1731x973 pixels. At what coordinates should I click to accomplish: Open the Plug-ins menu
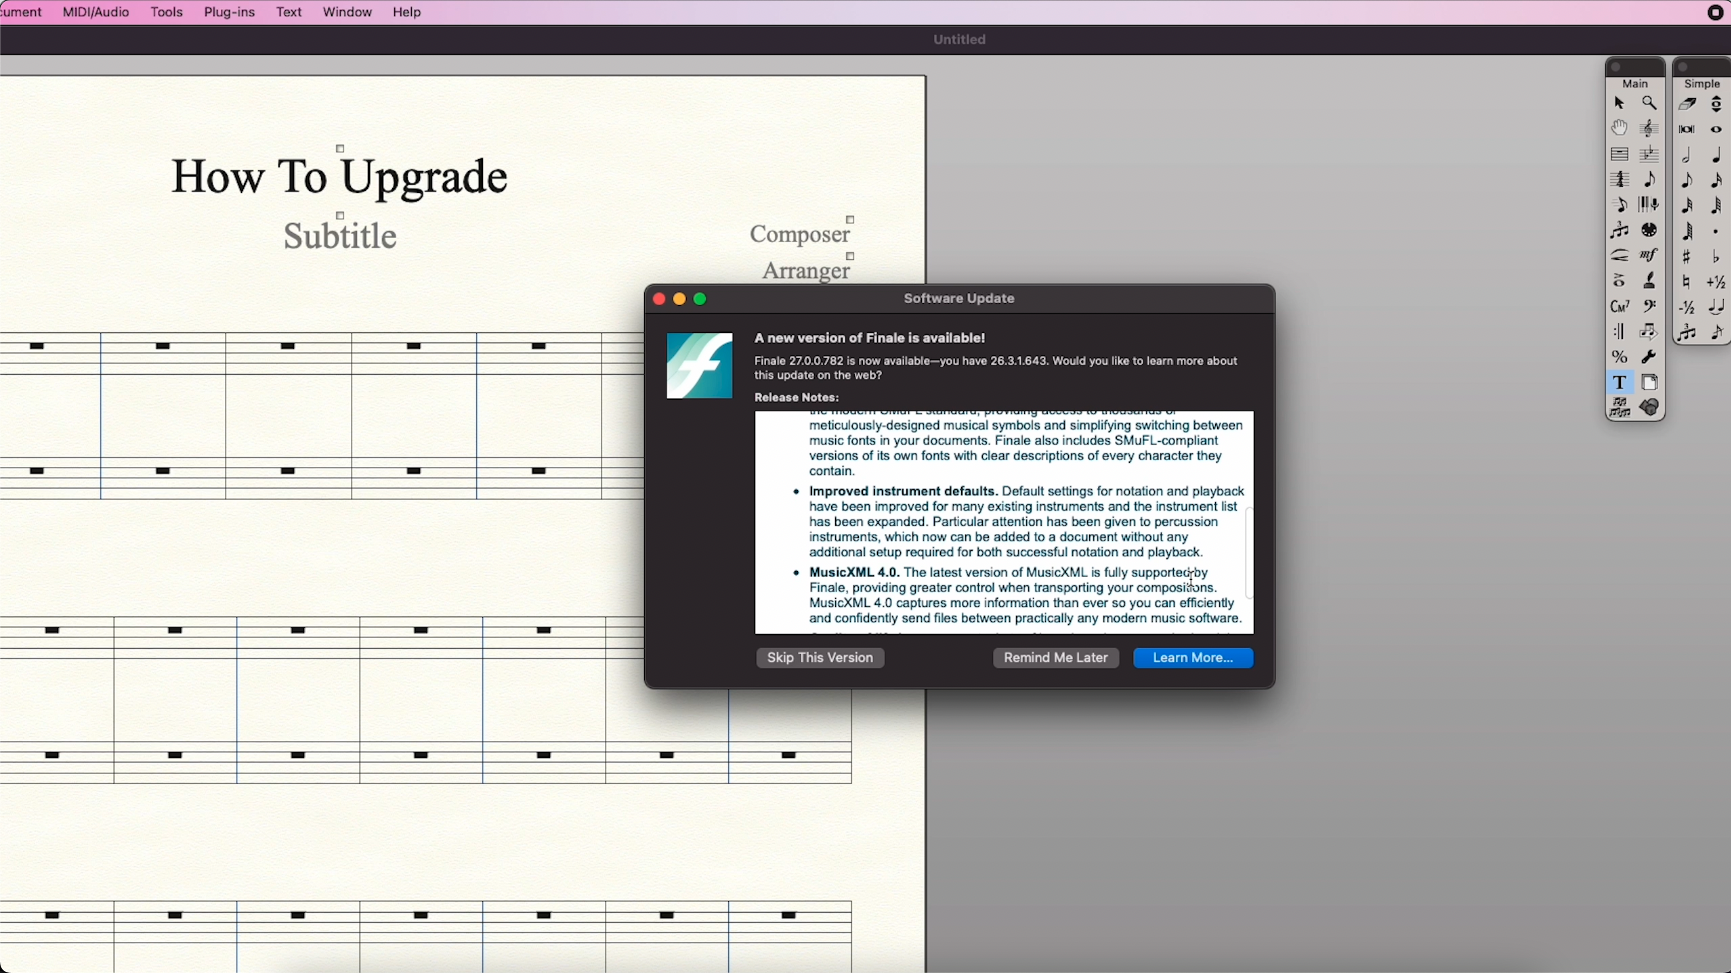click(229, 12)
